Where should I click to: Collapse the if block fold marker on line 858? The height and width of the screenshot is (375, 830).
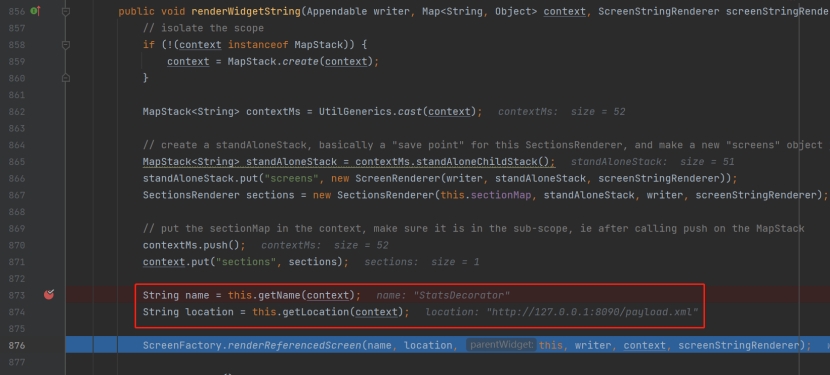tap(66, 45)
